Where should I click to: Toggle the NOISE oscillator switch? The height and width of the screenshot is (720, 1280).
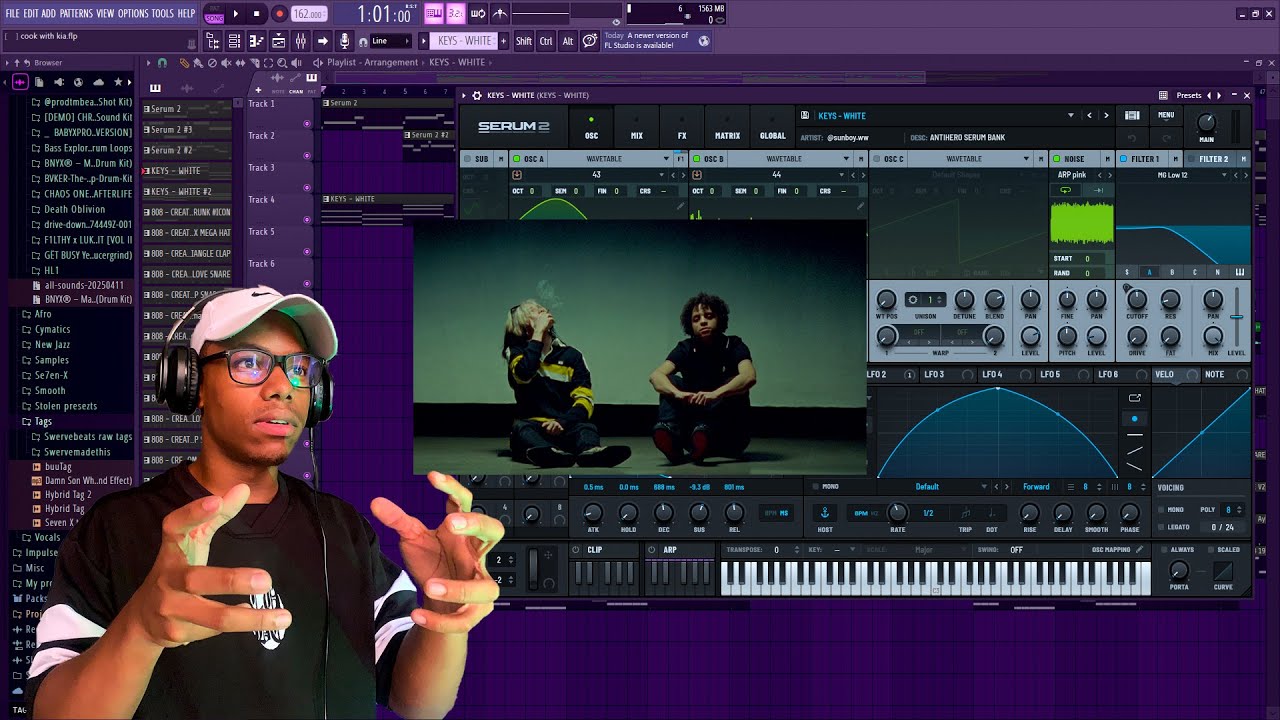point(1057,159)
